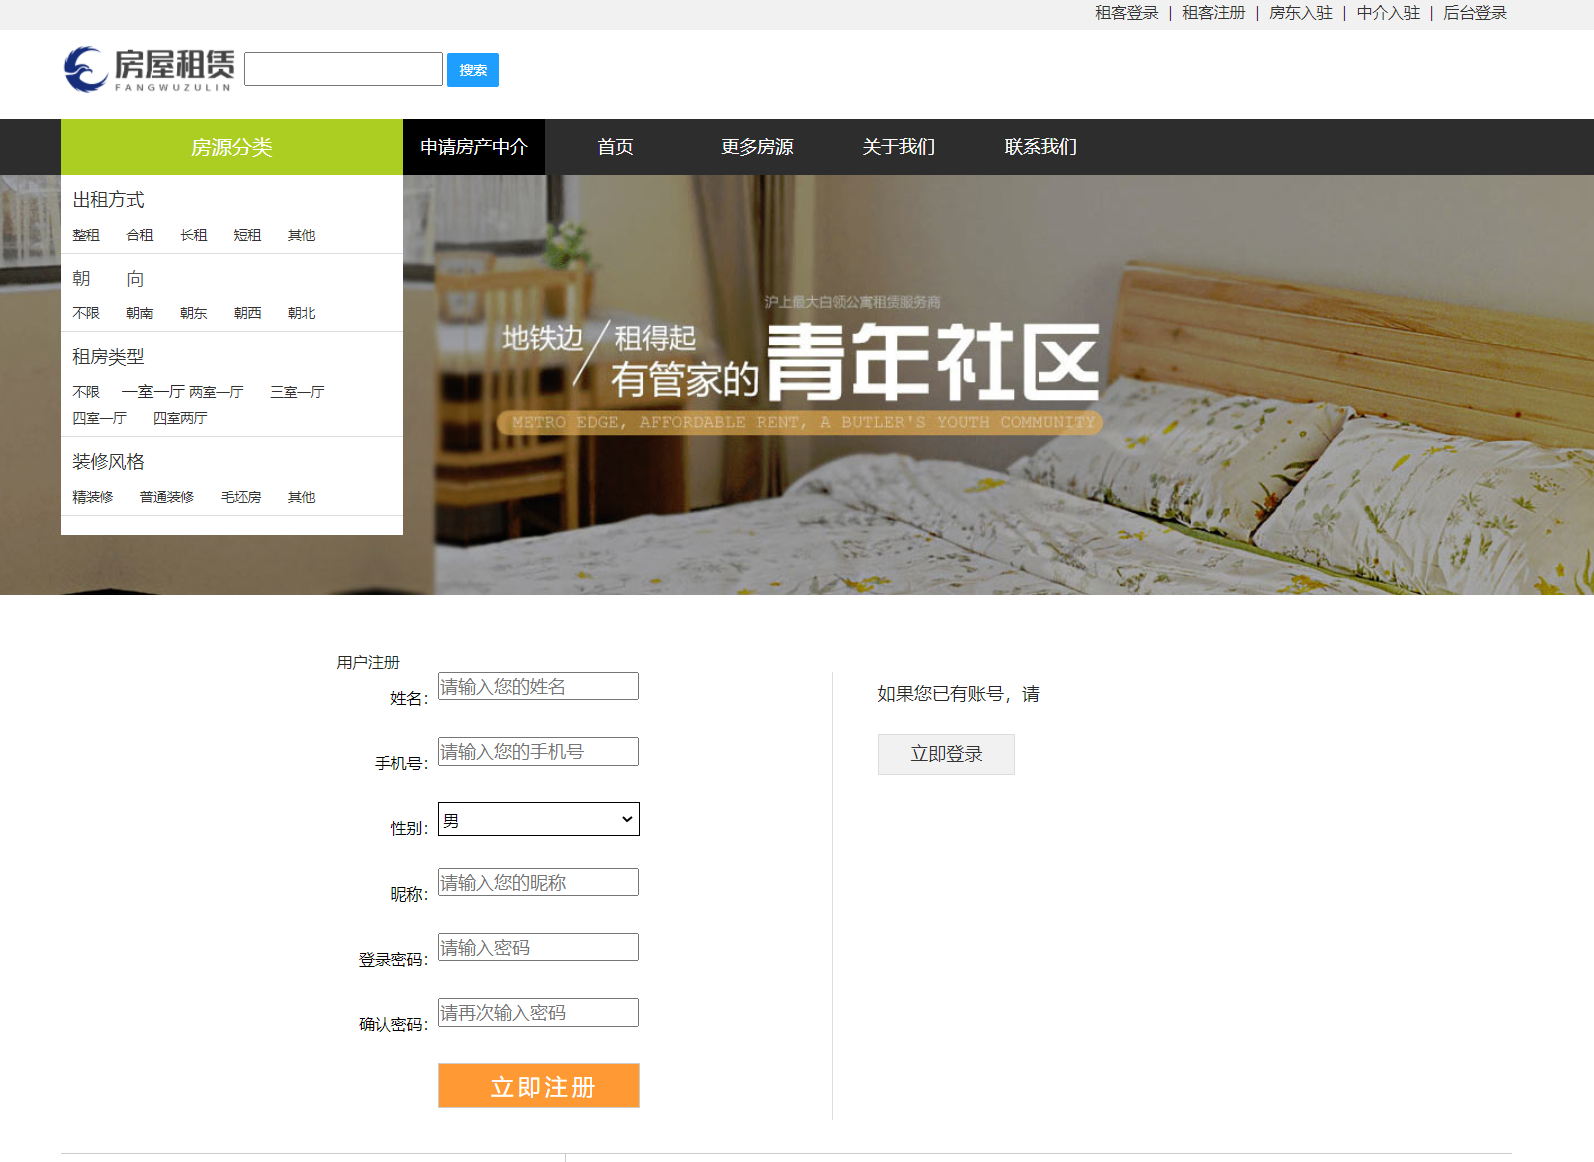Filter by 合租 rental mode

coord(140,235)
